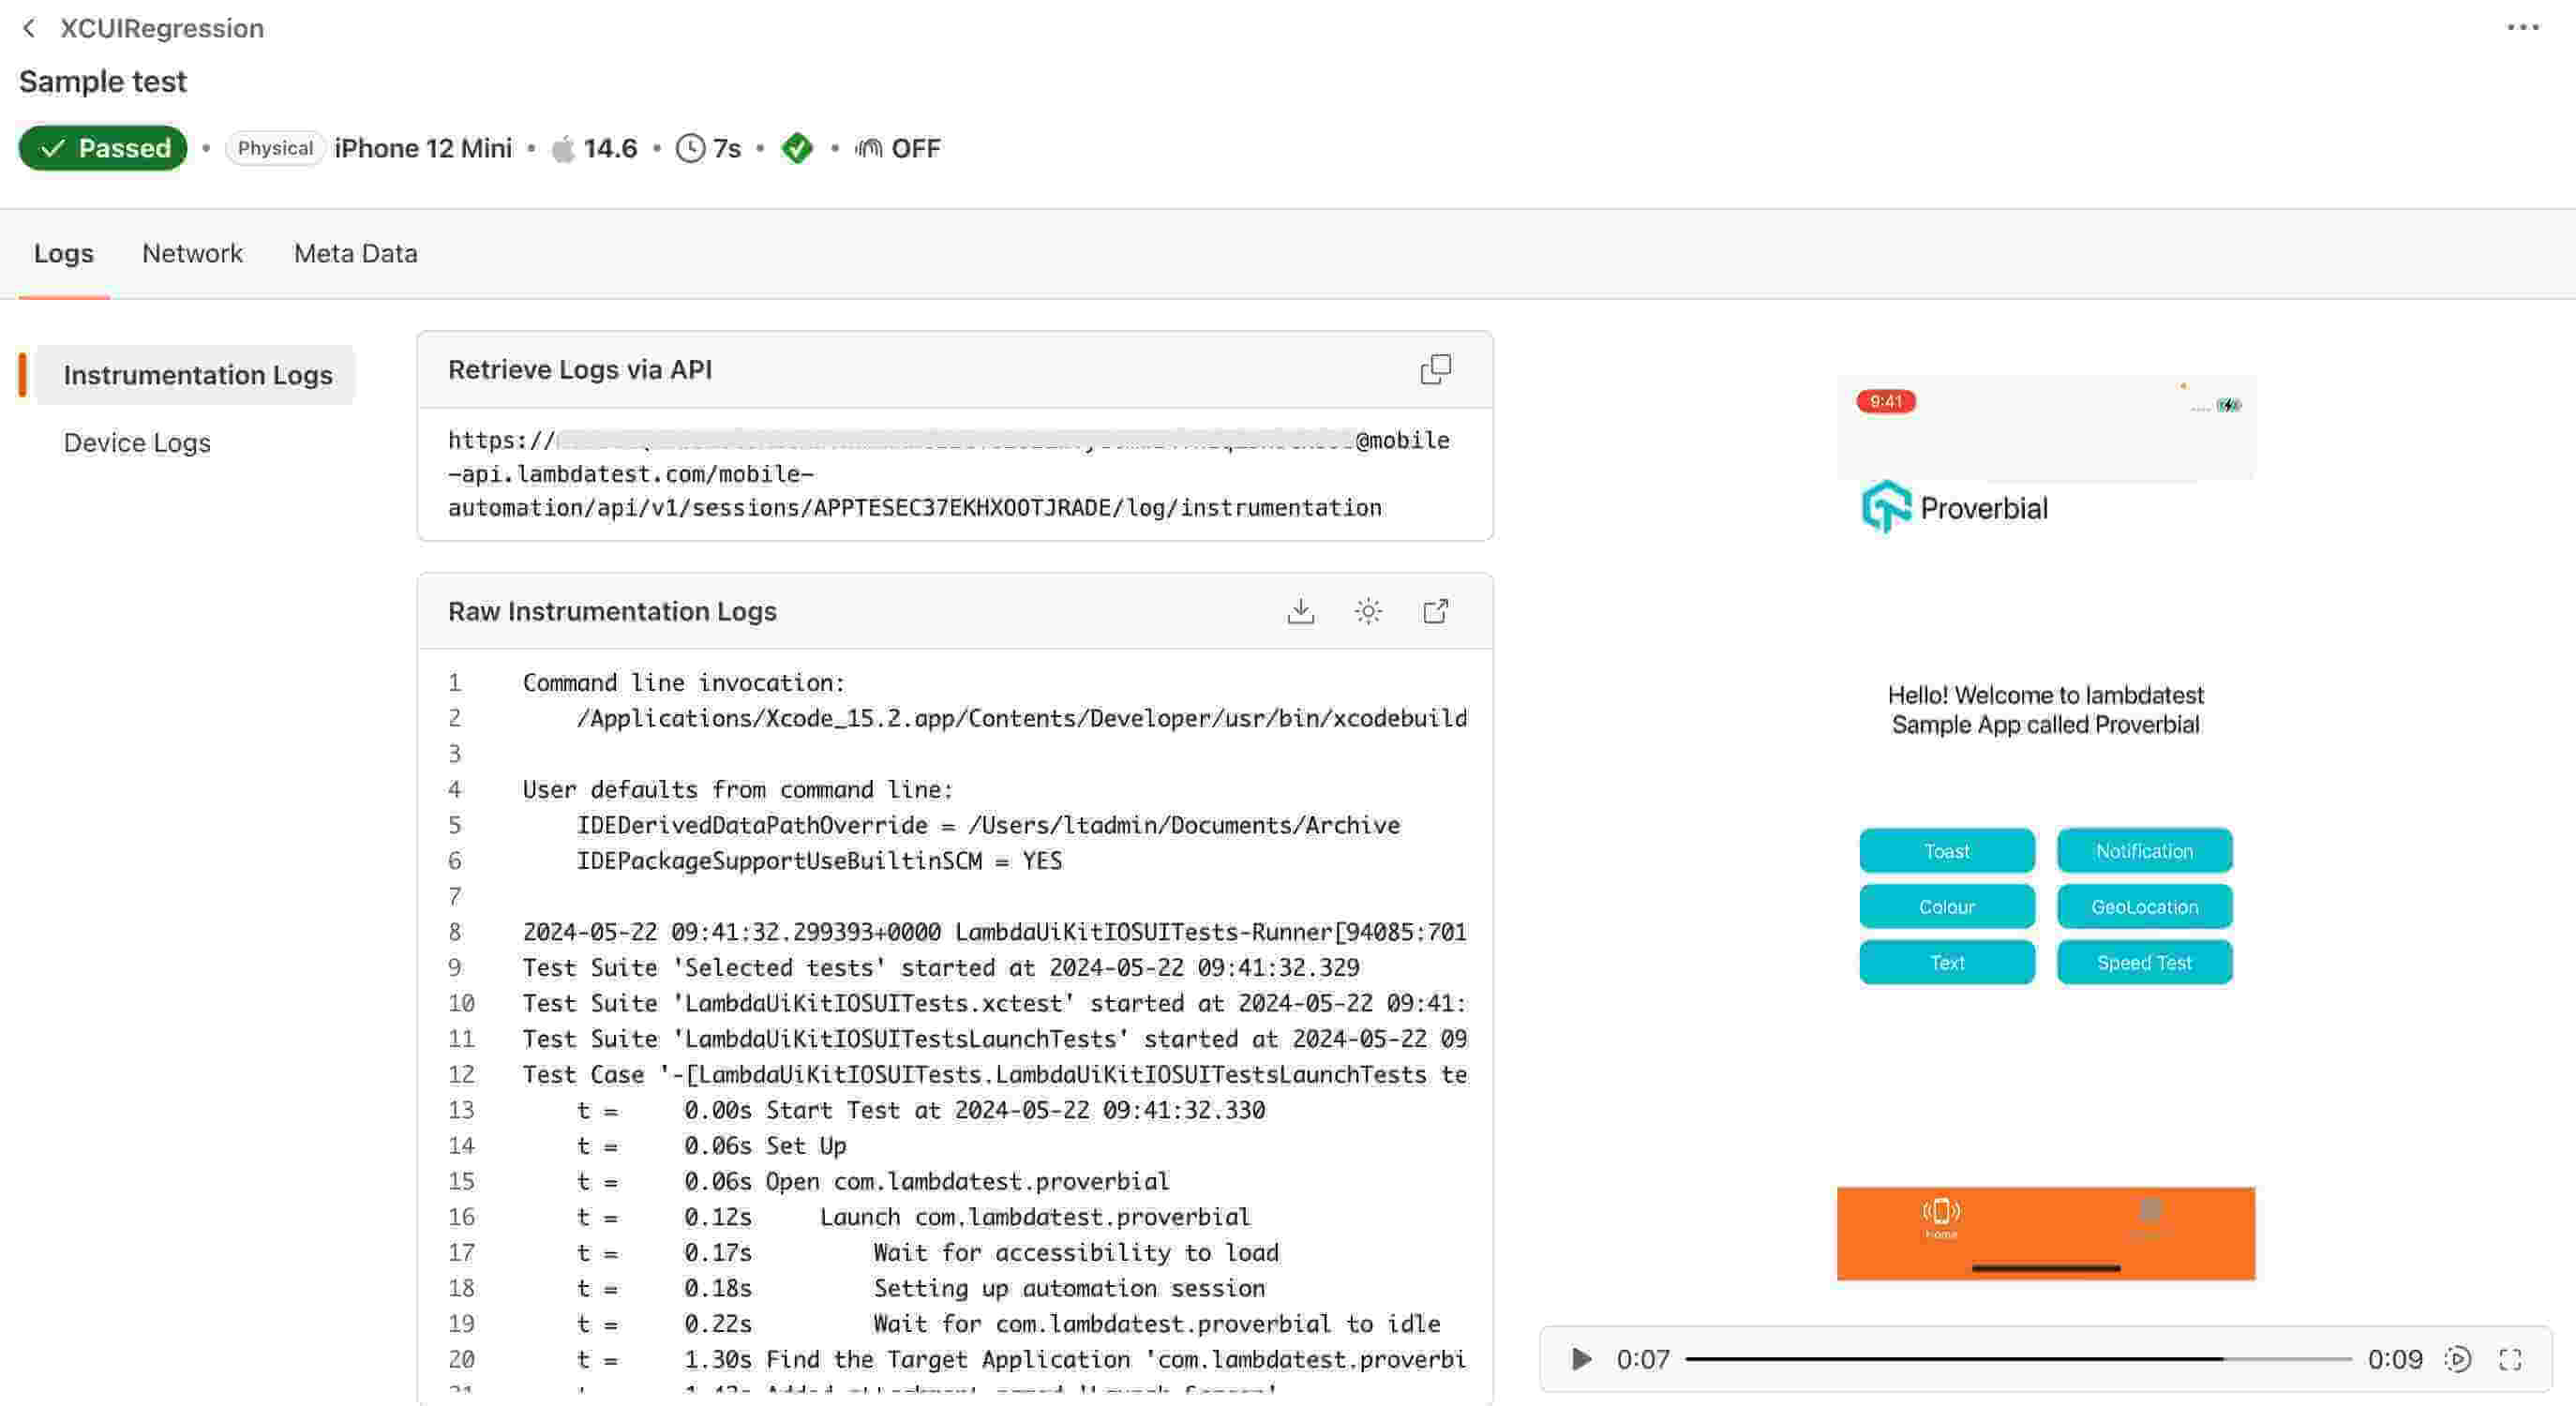Click the tunnel OFF indicator

click(897, 148)
